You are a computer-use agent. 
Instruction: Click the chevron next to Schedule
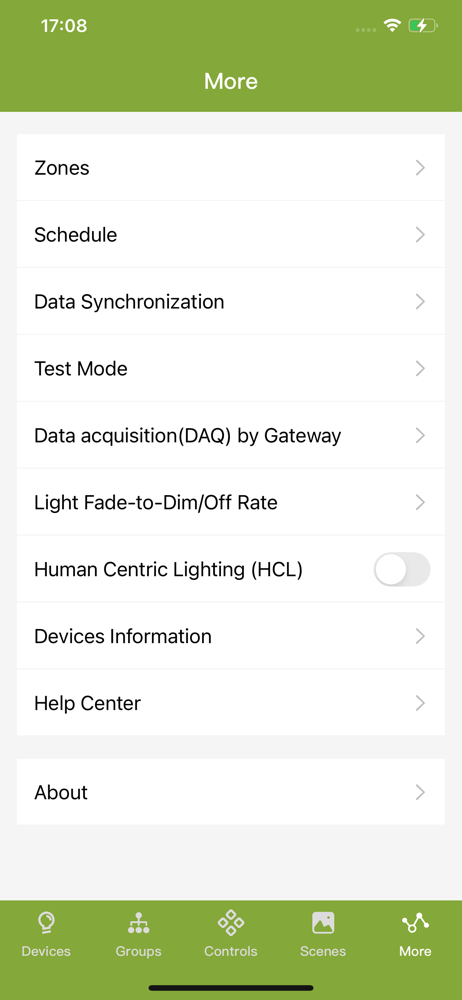click(420, 235)
